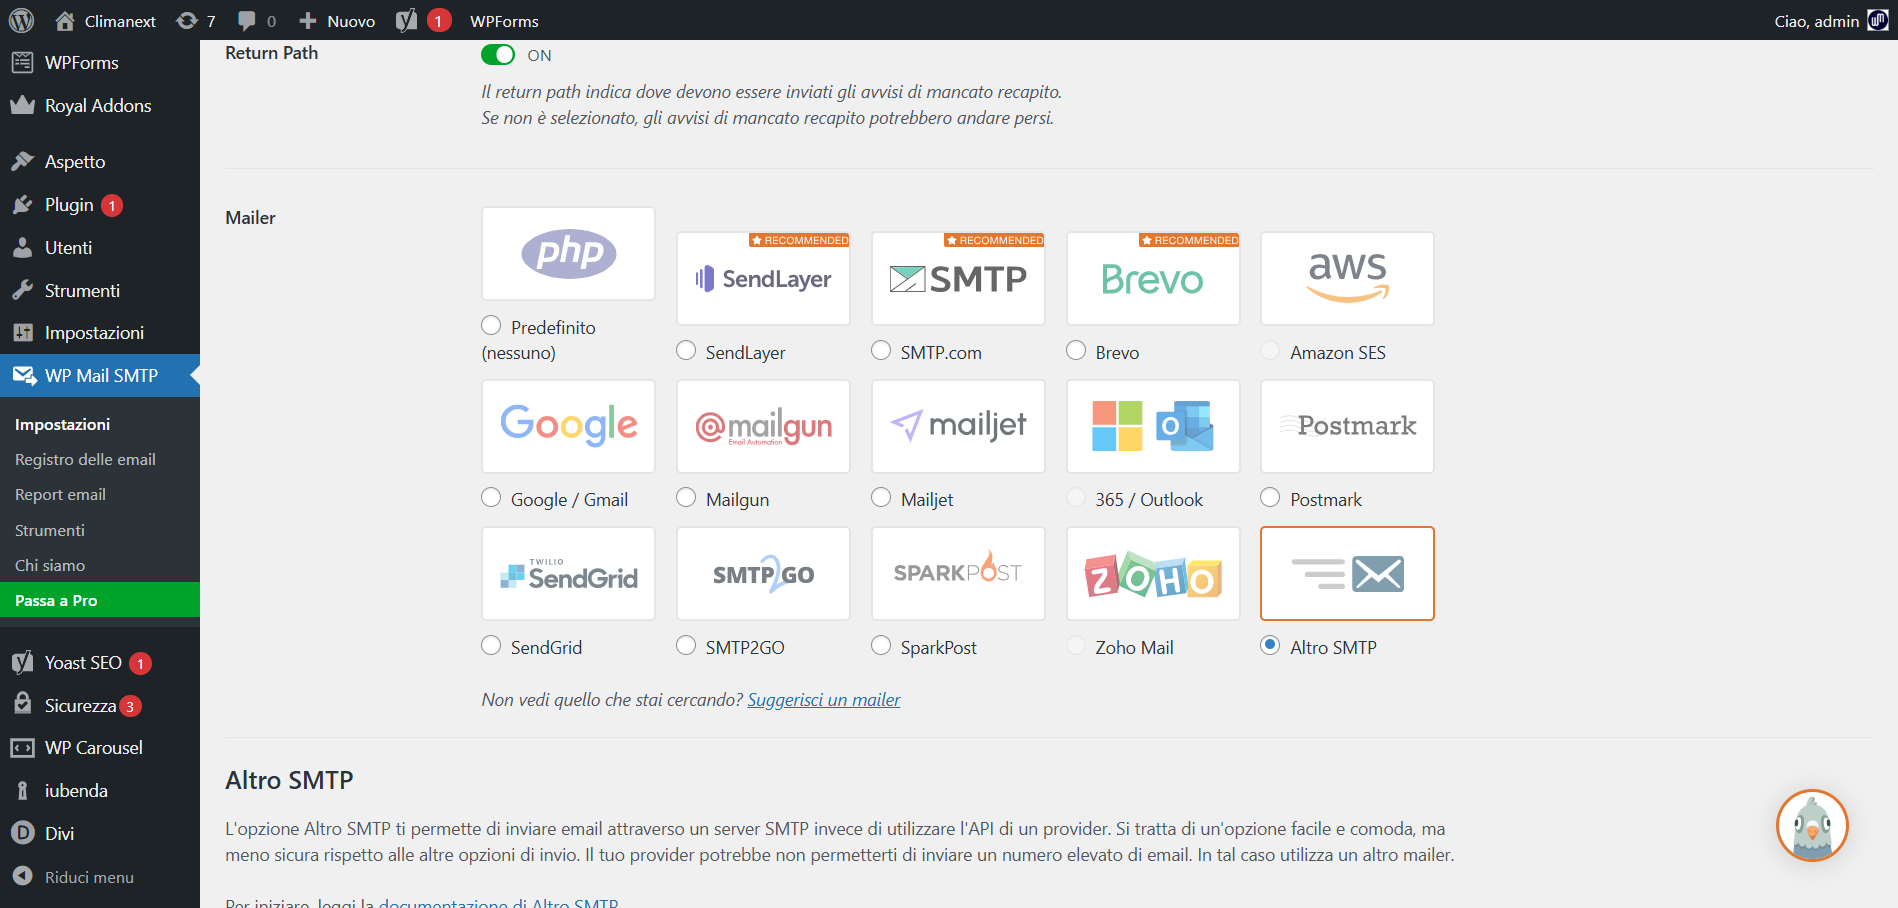Open Strumenti main sidebar menu
The image size is (1898, 908).
pyautogui.click(x=100, y=291)
